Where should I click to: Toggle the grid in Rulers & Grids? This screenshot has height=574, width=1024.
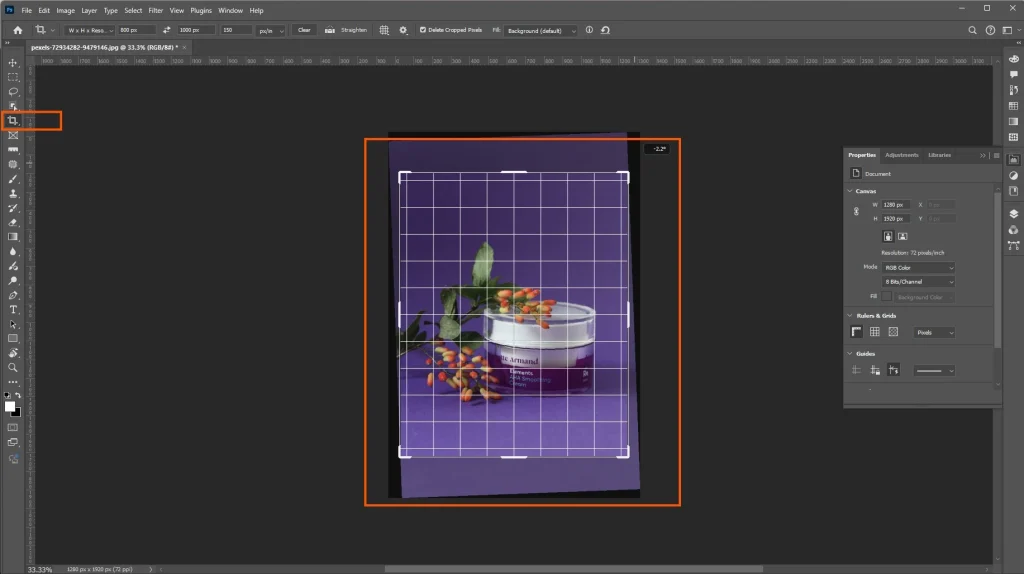point(874,332)
